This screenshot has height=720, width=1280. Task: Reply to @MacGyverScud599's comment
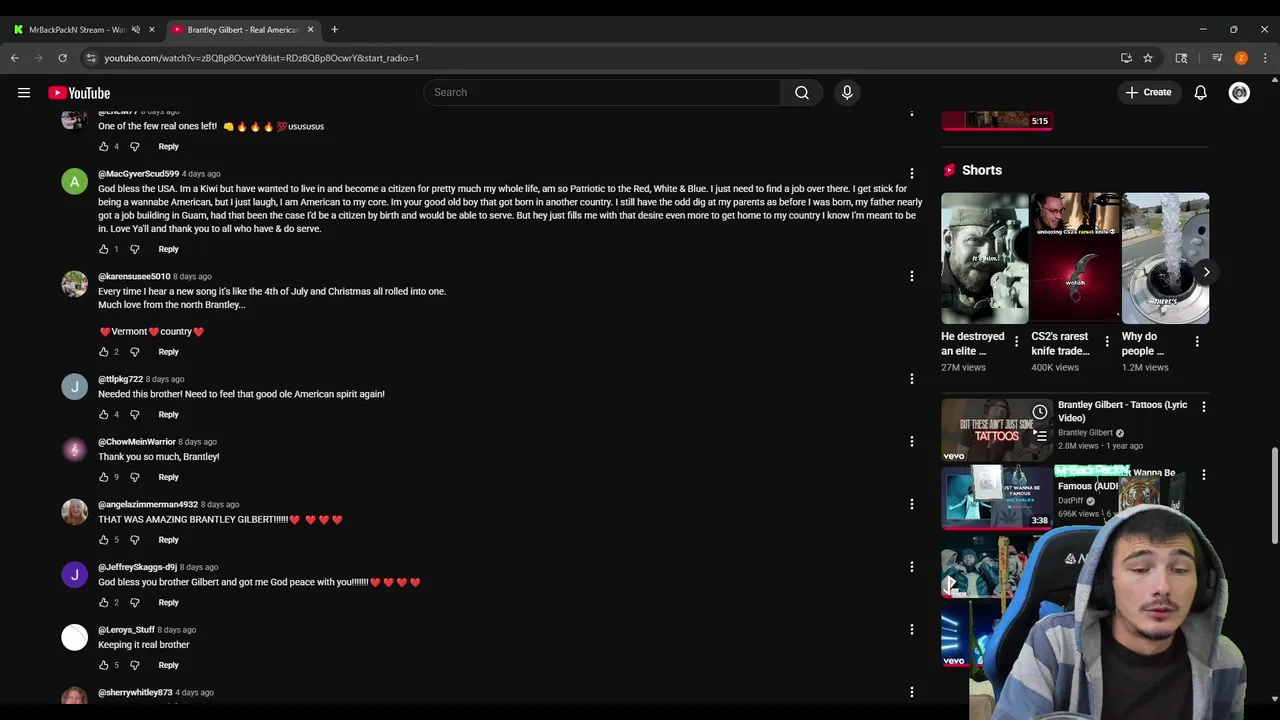(x=168, y=249)
